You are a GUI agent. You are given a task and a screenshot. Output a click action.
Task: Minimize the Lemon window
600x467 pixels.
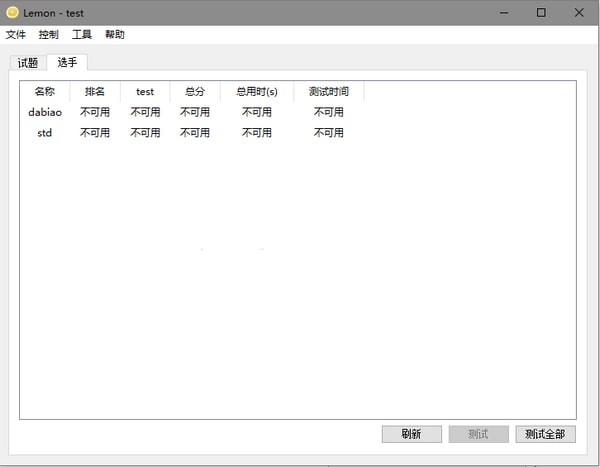[504, 13]
